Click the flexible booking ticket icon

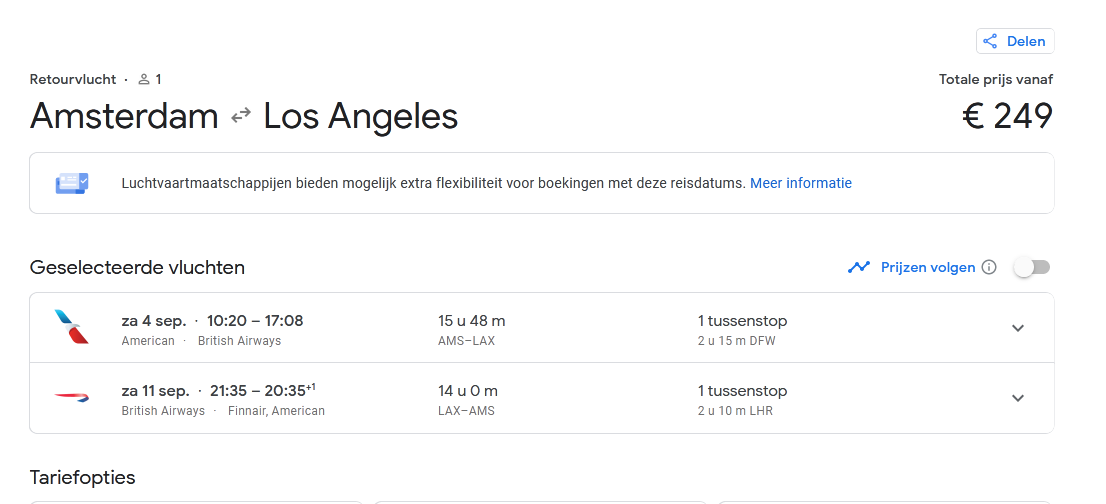71,183
